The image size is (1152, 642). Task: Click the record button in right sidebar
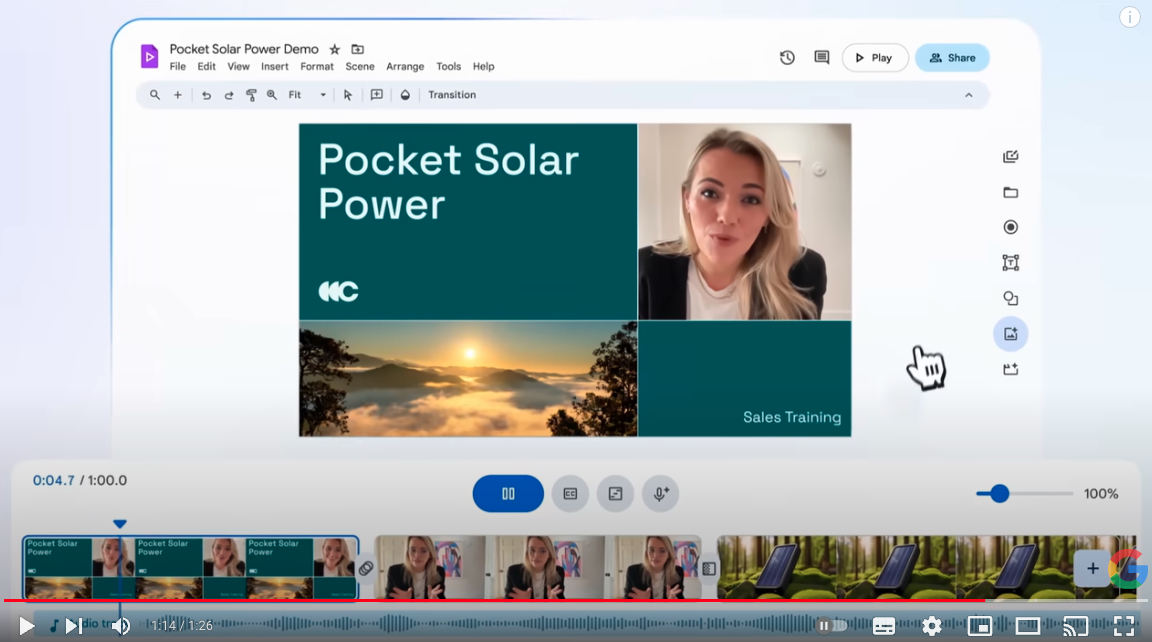pos(1010,227)
